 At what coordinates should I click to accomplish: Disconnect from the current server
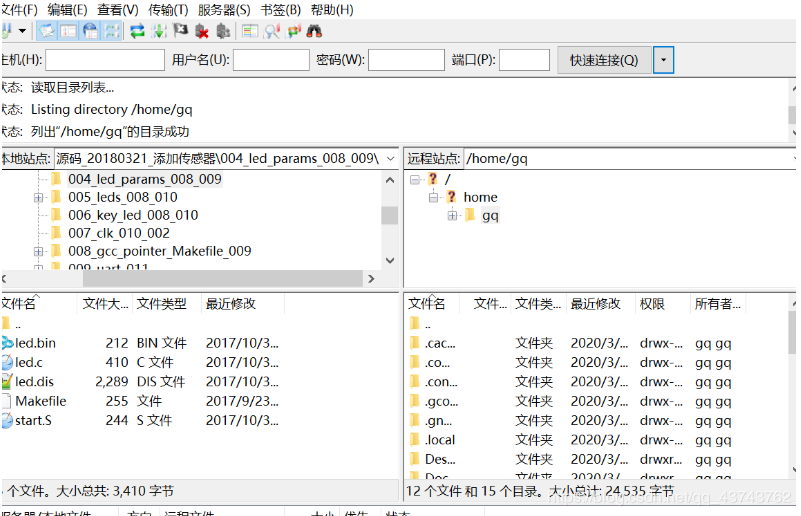tap(202, 31)
